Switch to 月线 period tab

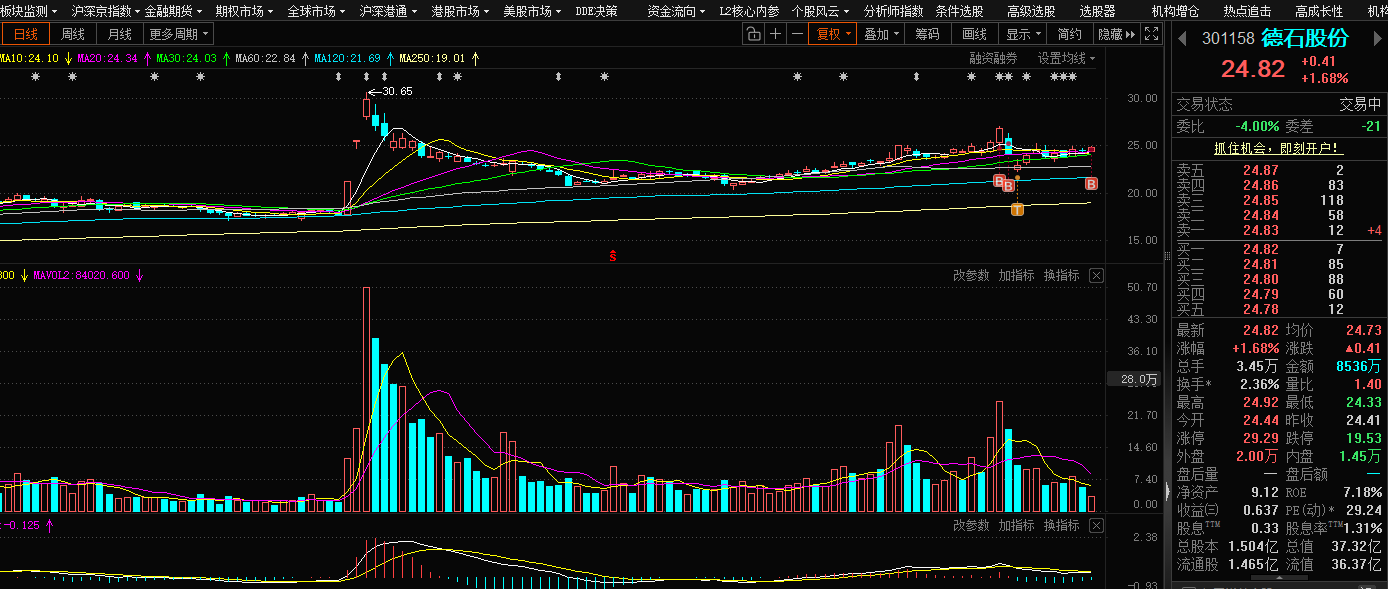pyautogui.click(x=120, y=34)
